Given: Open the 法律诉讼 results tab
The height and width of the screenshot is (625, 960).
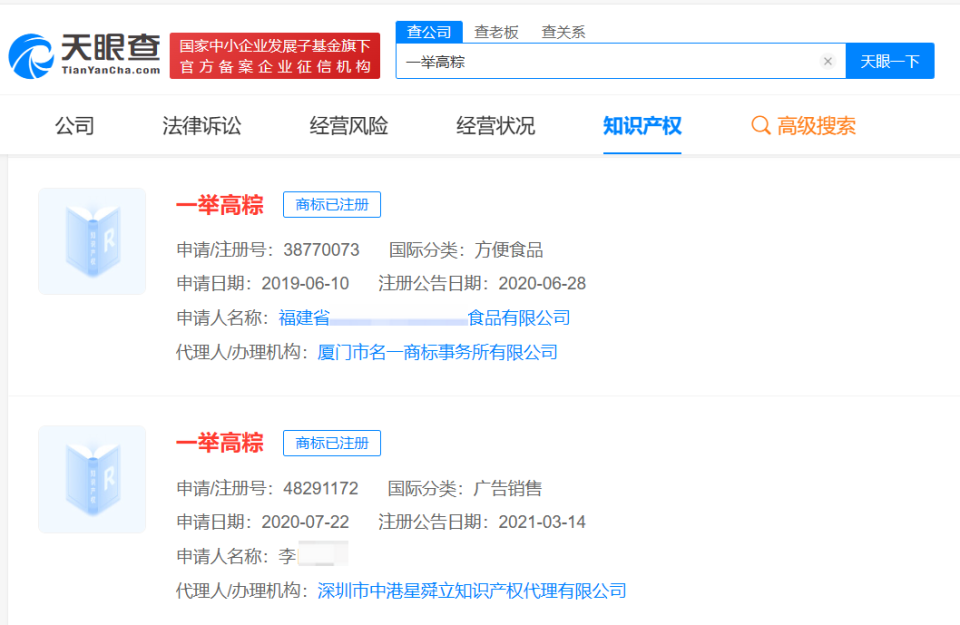Looking at the screenshot, I should pos(201,126).
